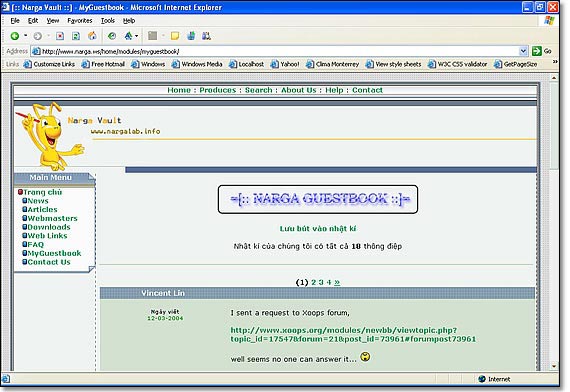Click the Search globe toolbar icon
Viewport: 570px width, 392px height.
pos(112,36)
